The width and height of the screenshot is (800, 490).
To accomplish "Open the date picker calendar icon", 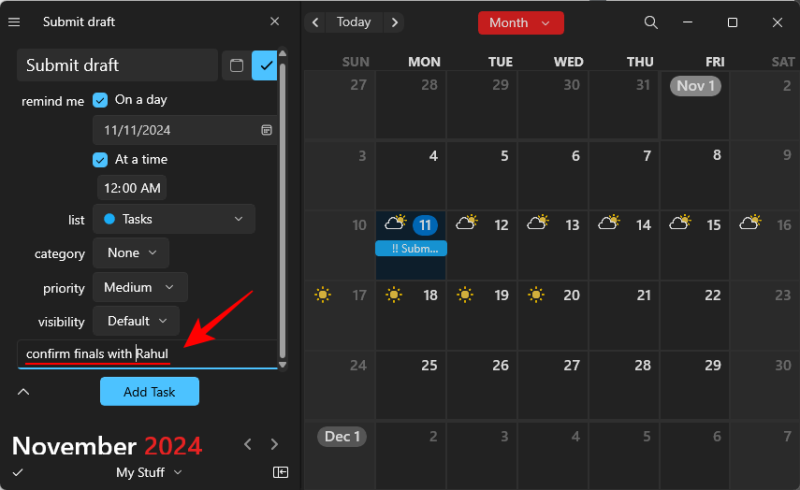I will (x=266, y=130).
